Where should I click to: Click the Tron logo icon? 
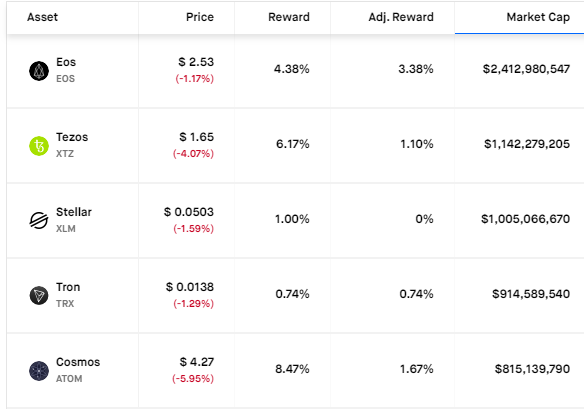coord(39,295)
